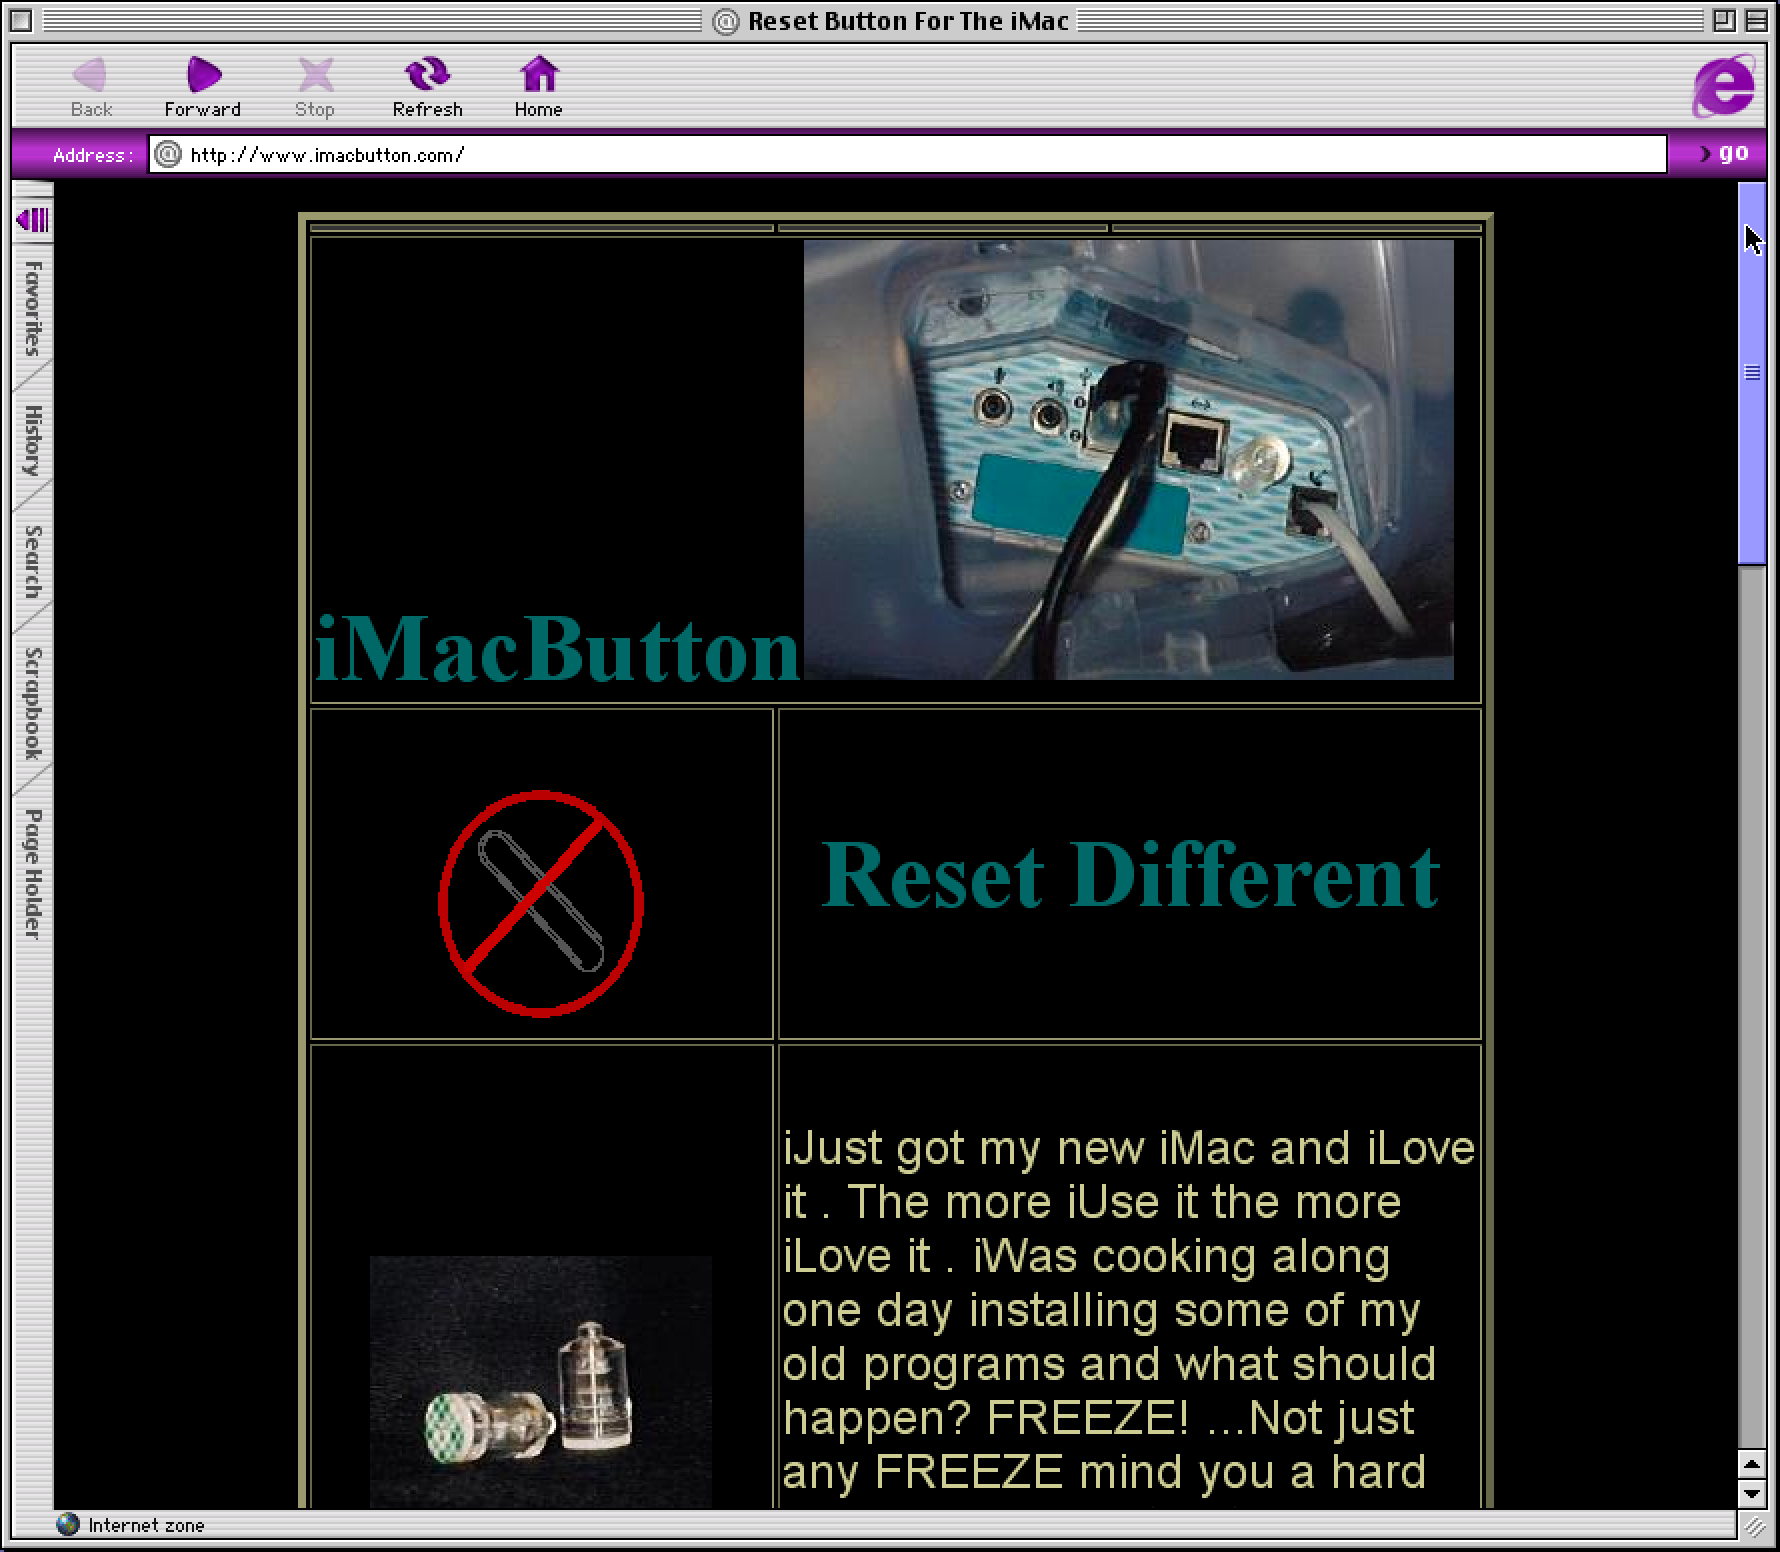Screen dimensions: 1780x1552
Task: Open the Favorites side tab
Action: click(33, 308)
